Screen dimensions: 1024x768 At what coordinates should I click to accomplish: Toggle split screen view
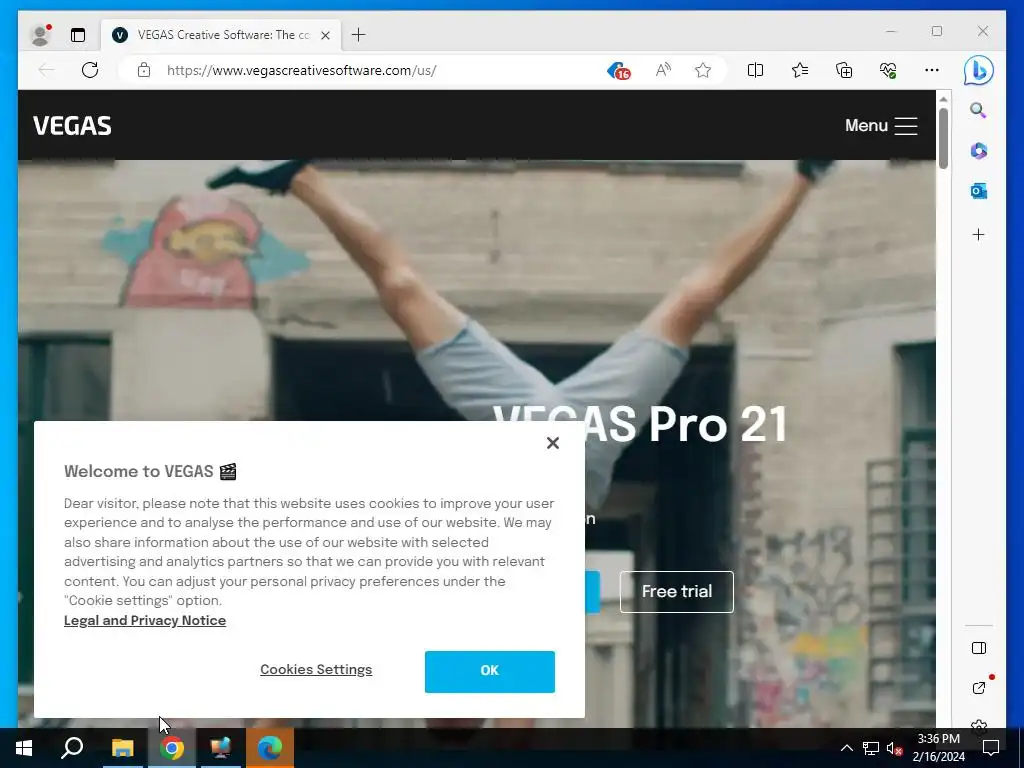[x=755, y=71]
